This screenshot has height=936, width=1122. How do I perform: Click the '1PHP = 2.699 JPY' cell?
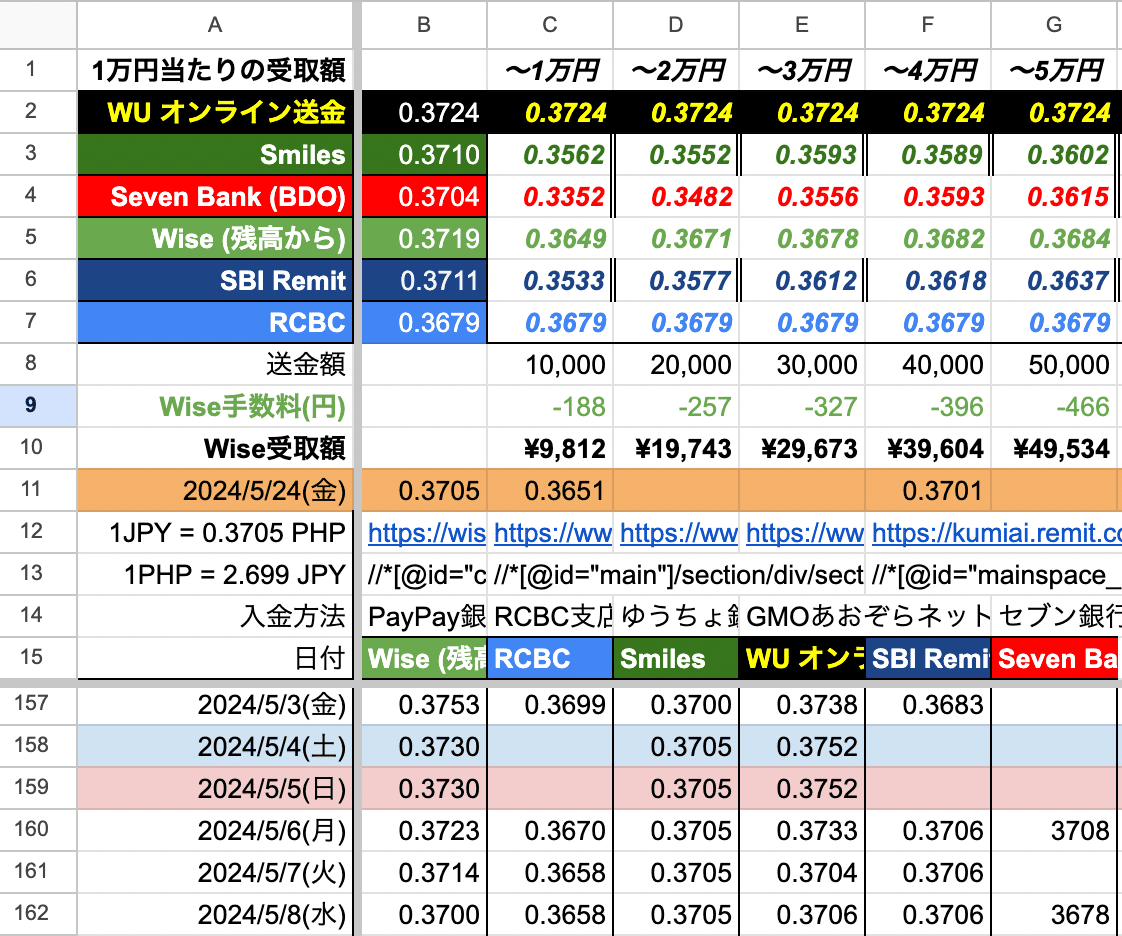[x=215, y=575]
